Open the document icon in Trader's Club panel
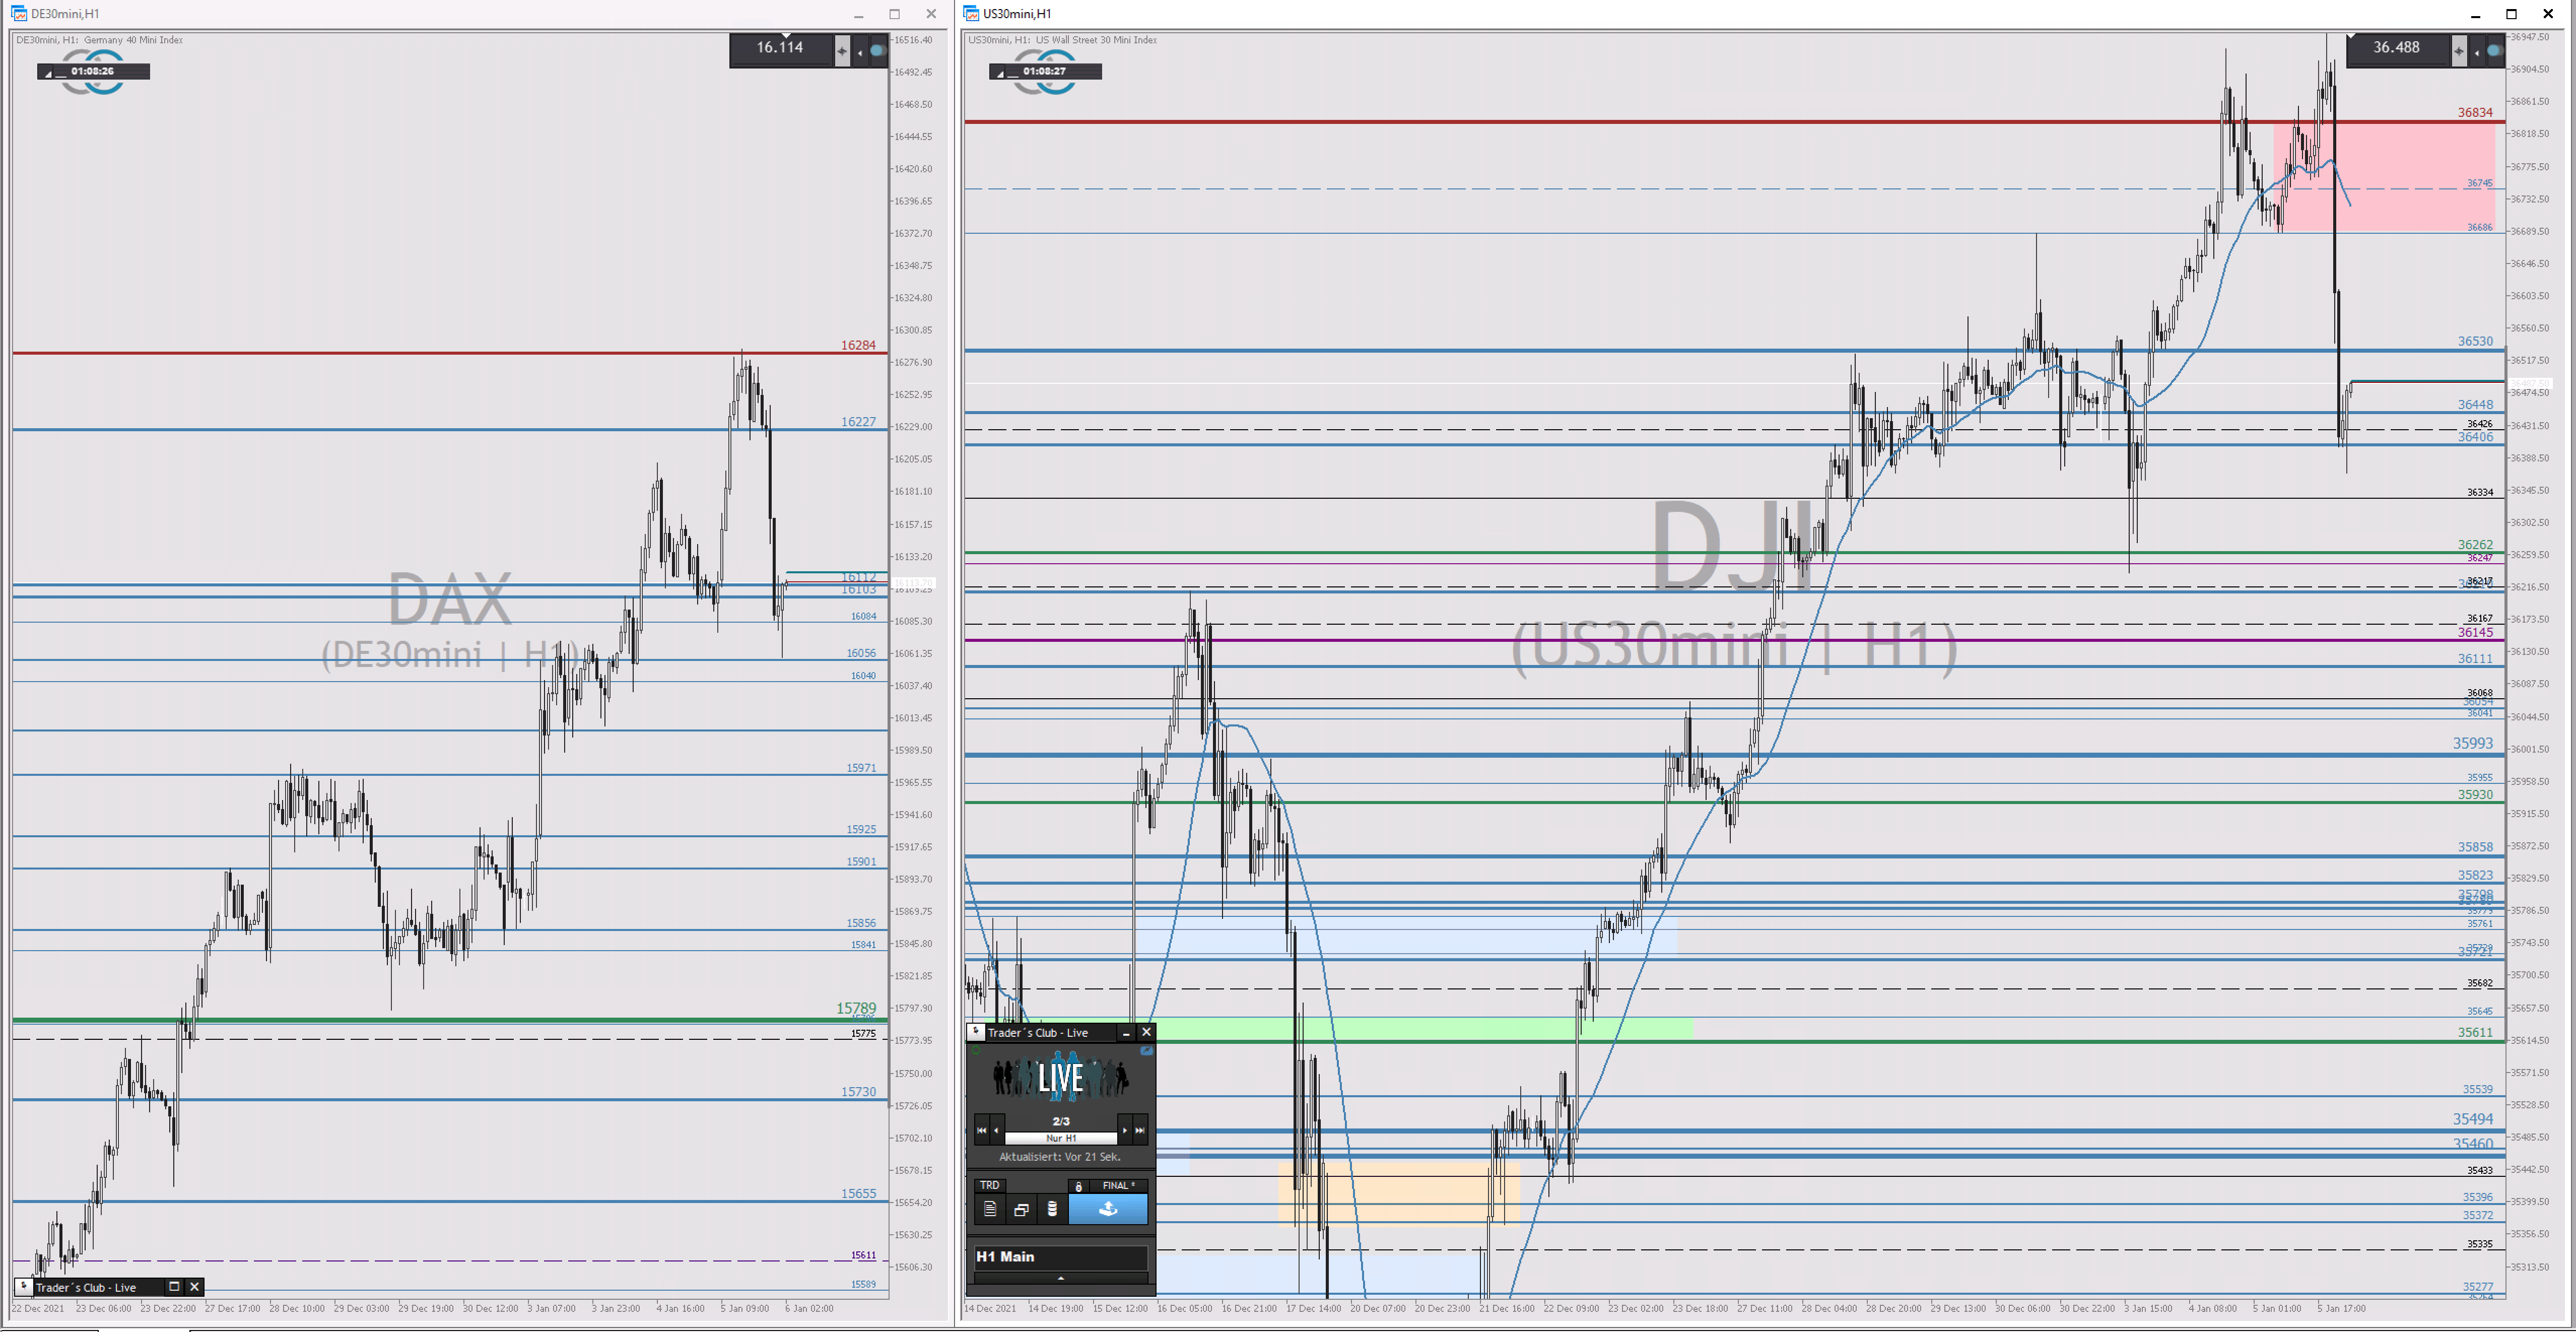The height and width of the screenshot is (1332, 2576). click(990, 1209)
